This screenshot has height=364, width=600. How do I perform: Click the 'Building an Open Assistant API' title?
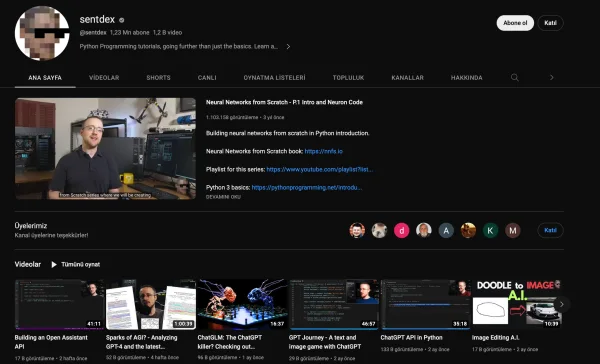coord(51,342)
